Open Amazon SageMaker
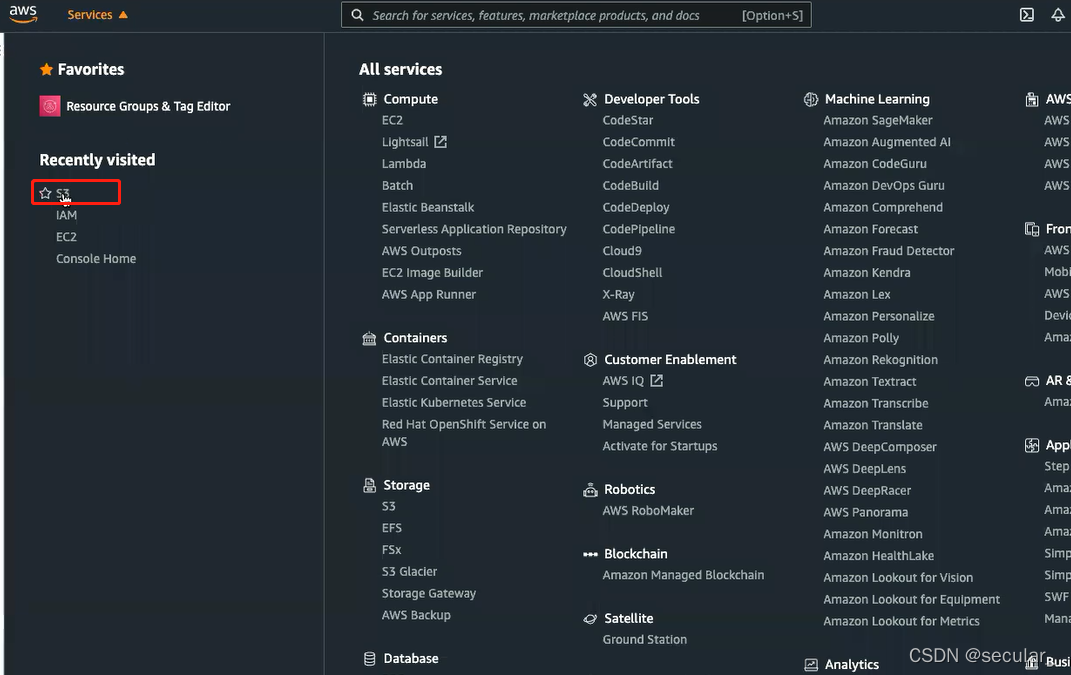The height and width of the screenshot is (675, 1071). click(x=878, y=120)
